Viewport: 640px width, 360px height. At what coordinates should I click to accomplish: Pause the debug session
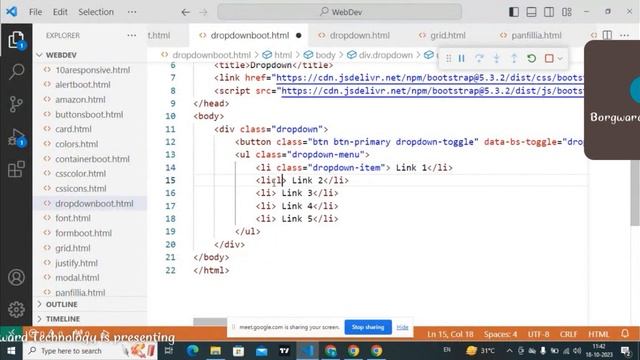462,58
